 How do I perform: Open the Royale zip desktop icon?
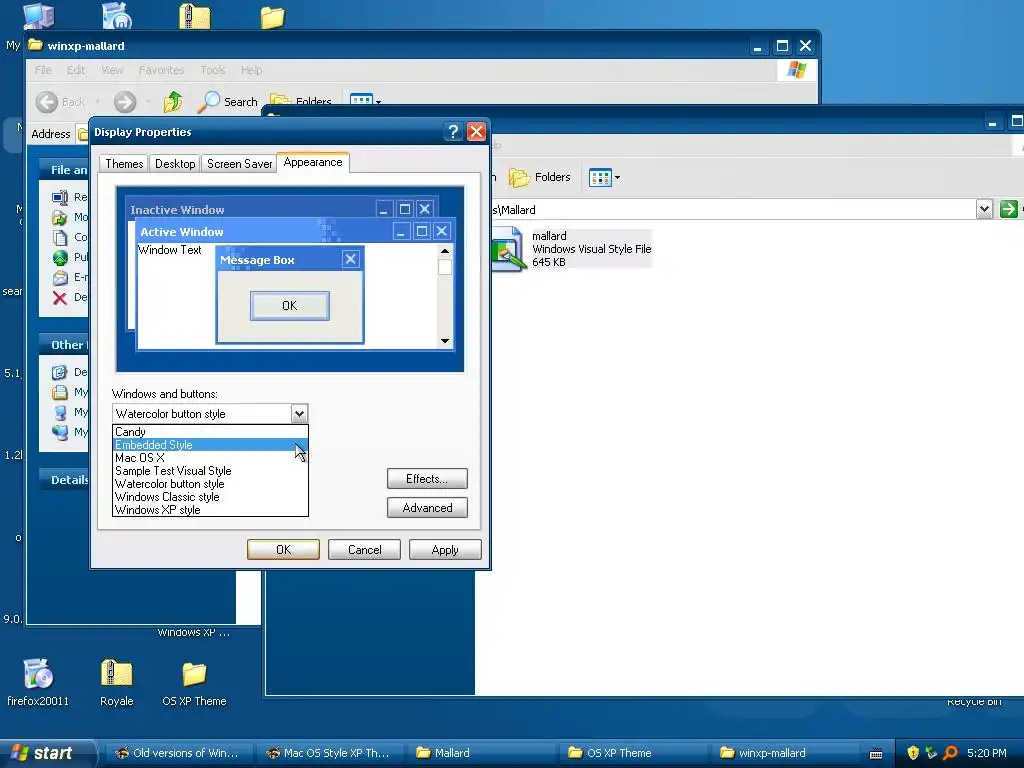pos(116,674)
